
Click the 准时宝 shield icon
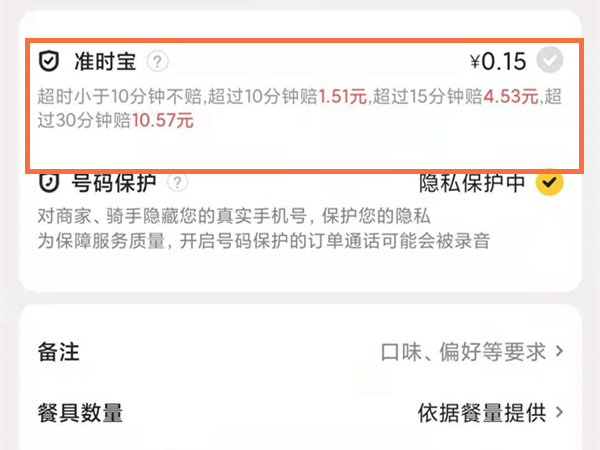tap(49, 61)
